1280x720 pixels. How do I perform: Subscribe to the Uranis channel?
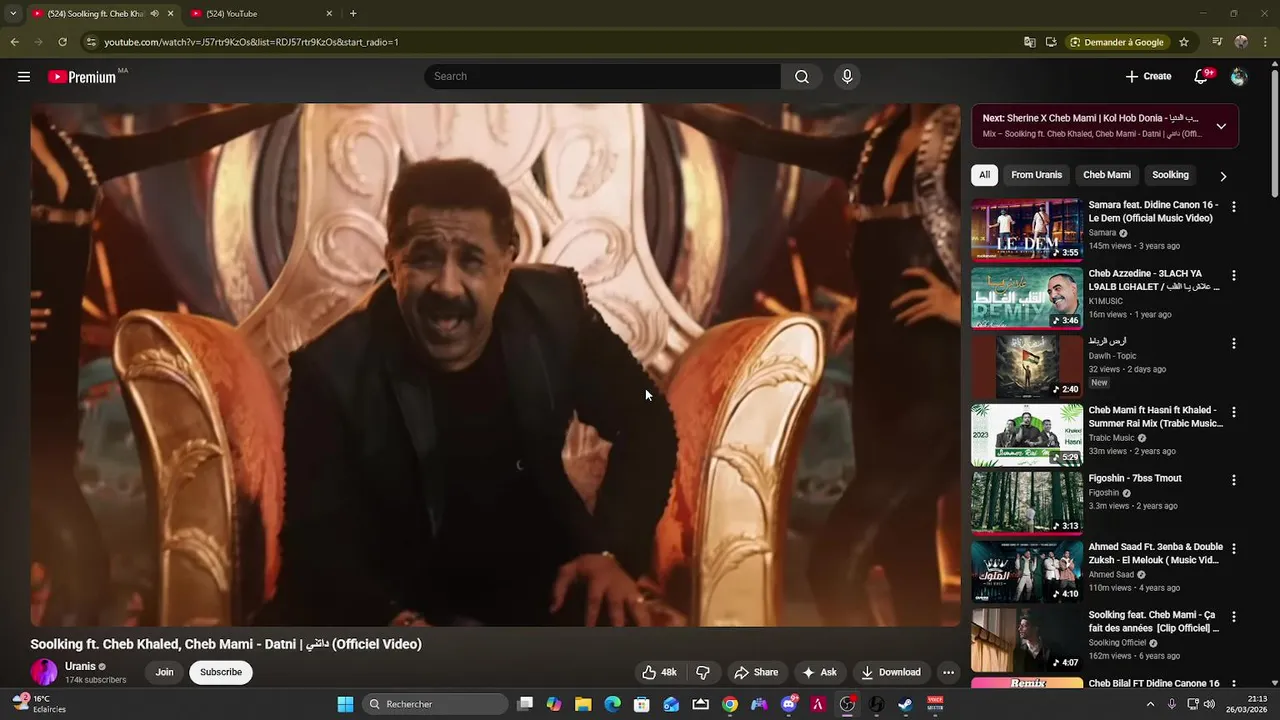[x=221, y=672]
